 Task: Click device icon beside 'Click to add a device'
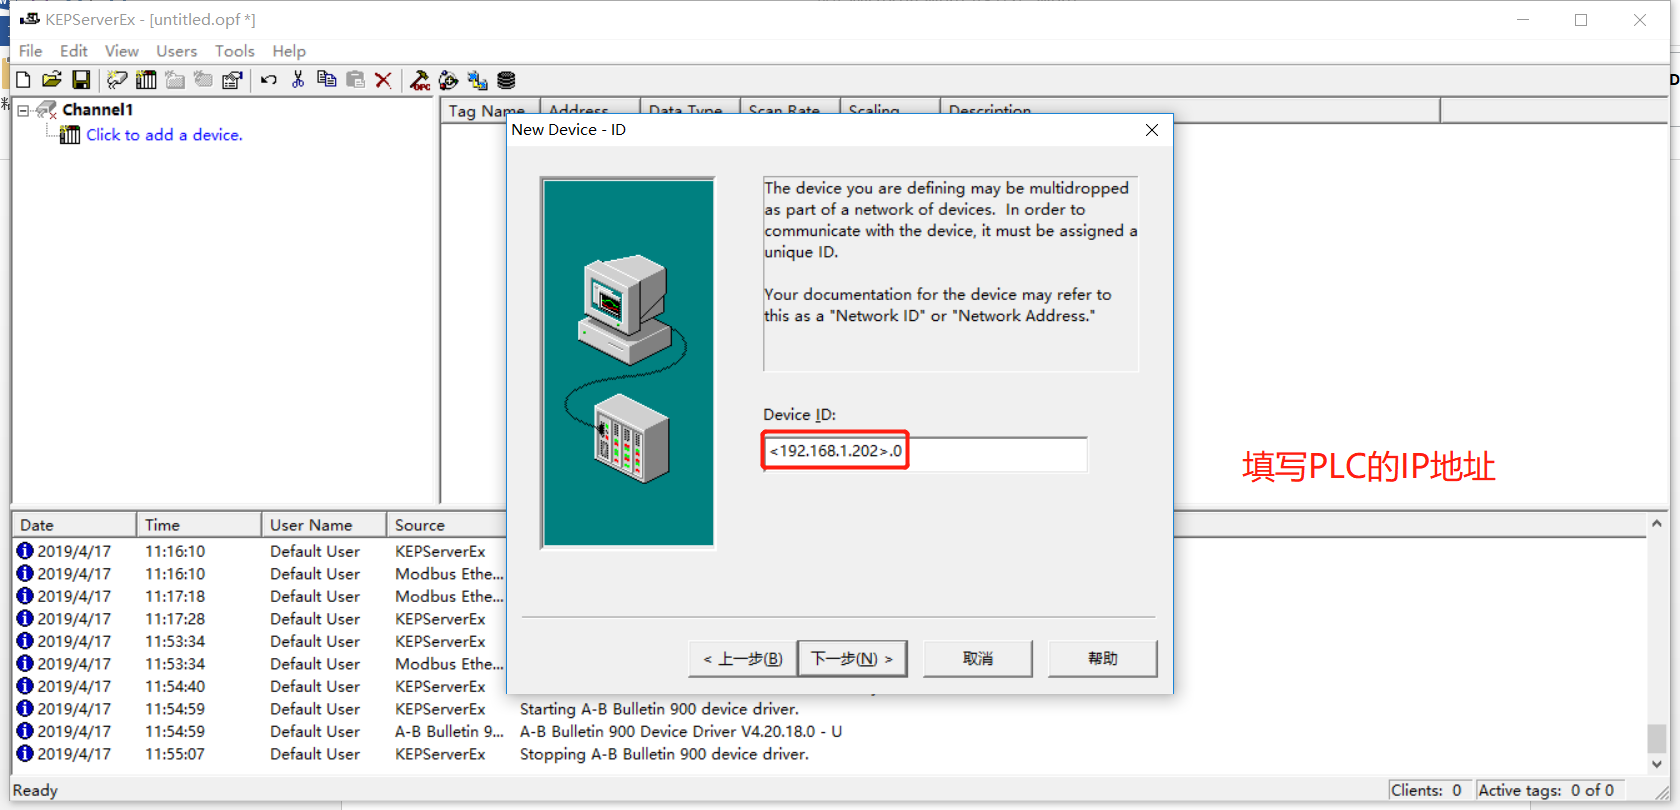tap(70, 135)
